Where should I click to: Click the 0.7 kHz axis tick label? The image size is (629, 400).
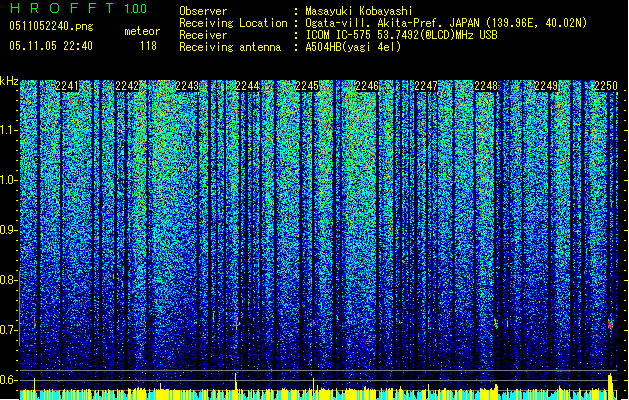[9, 330]
